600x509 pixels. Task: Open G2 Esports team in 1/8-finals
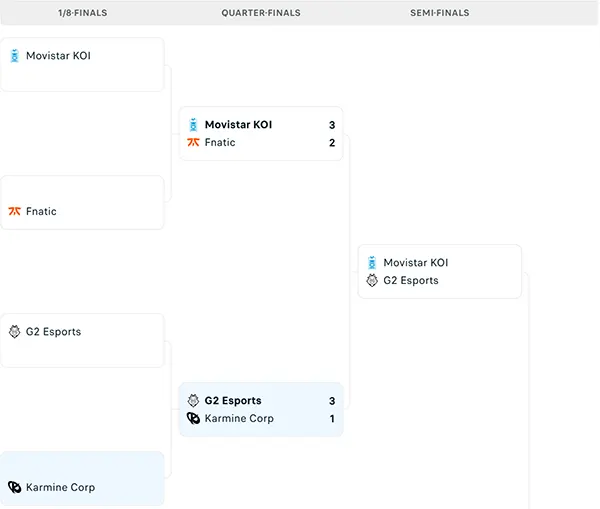click(x=54, y=332)
